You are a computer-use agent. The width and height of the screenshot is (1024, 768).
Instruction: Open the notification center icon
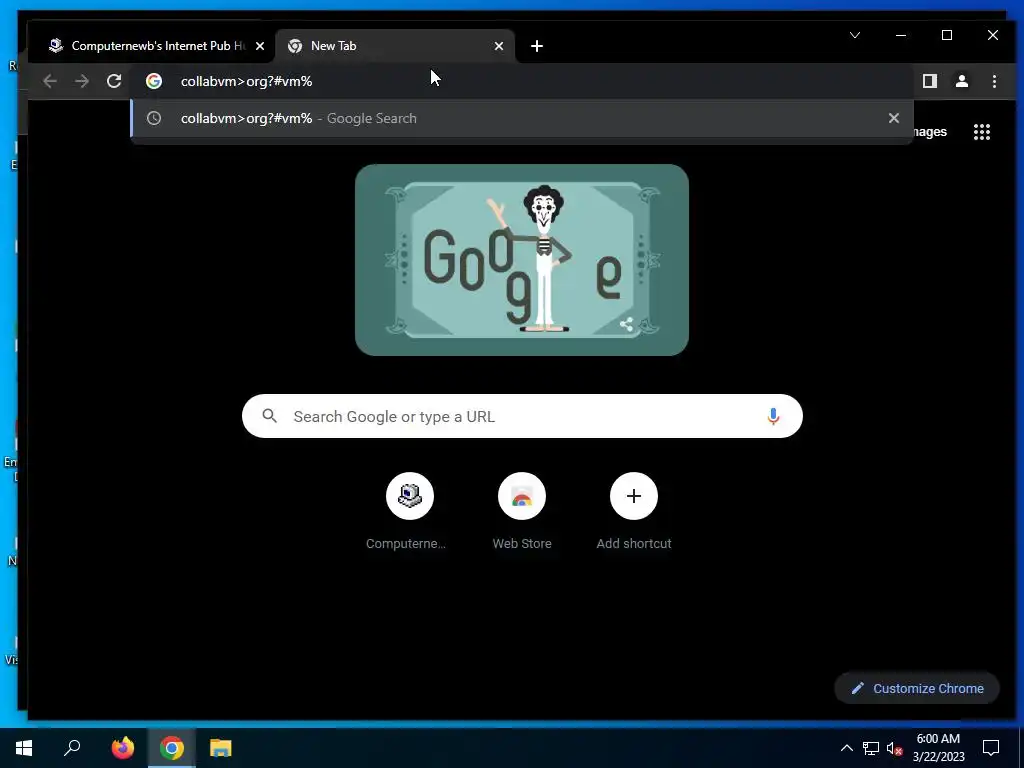point(991,748)
